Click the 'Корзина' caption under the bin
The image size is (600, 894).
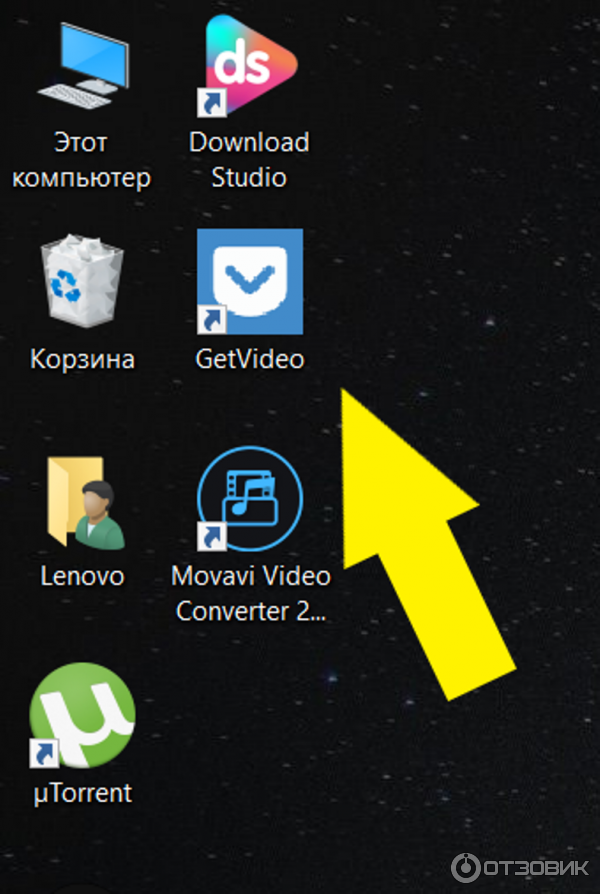coord(82,359)
